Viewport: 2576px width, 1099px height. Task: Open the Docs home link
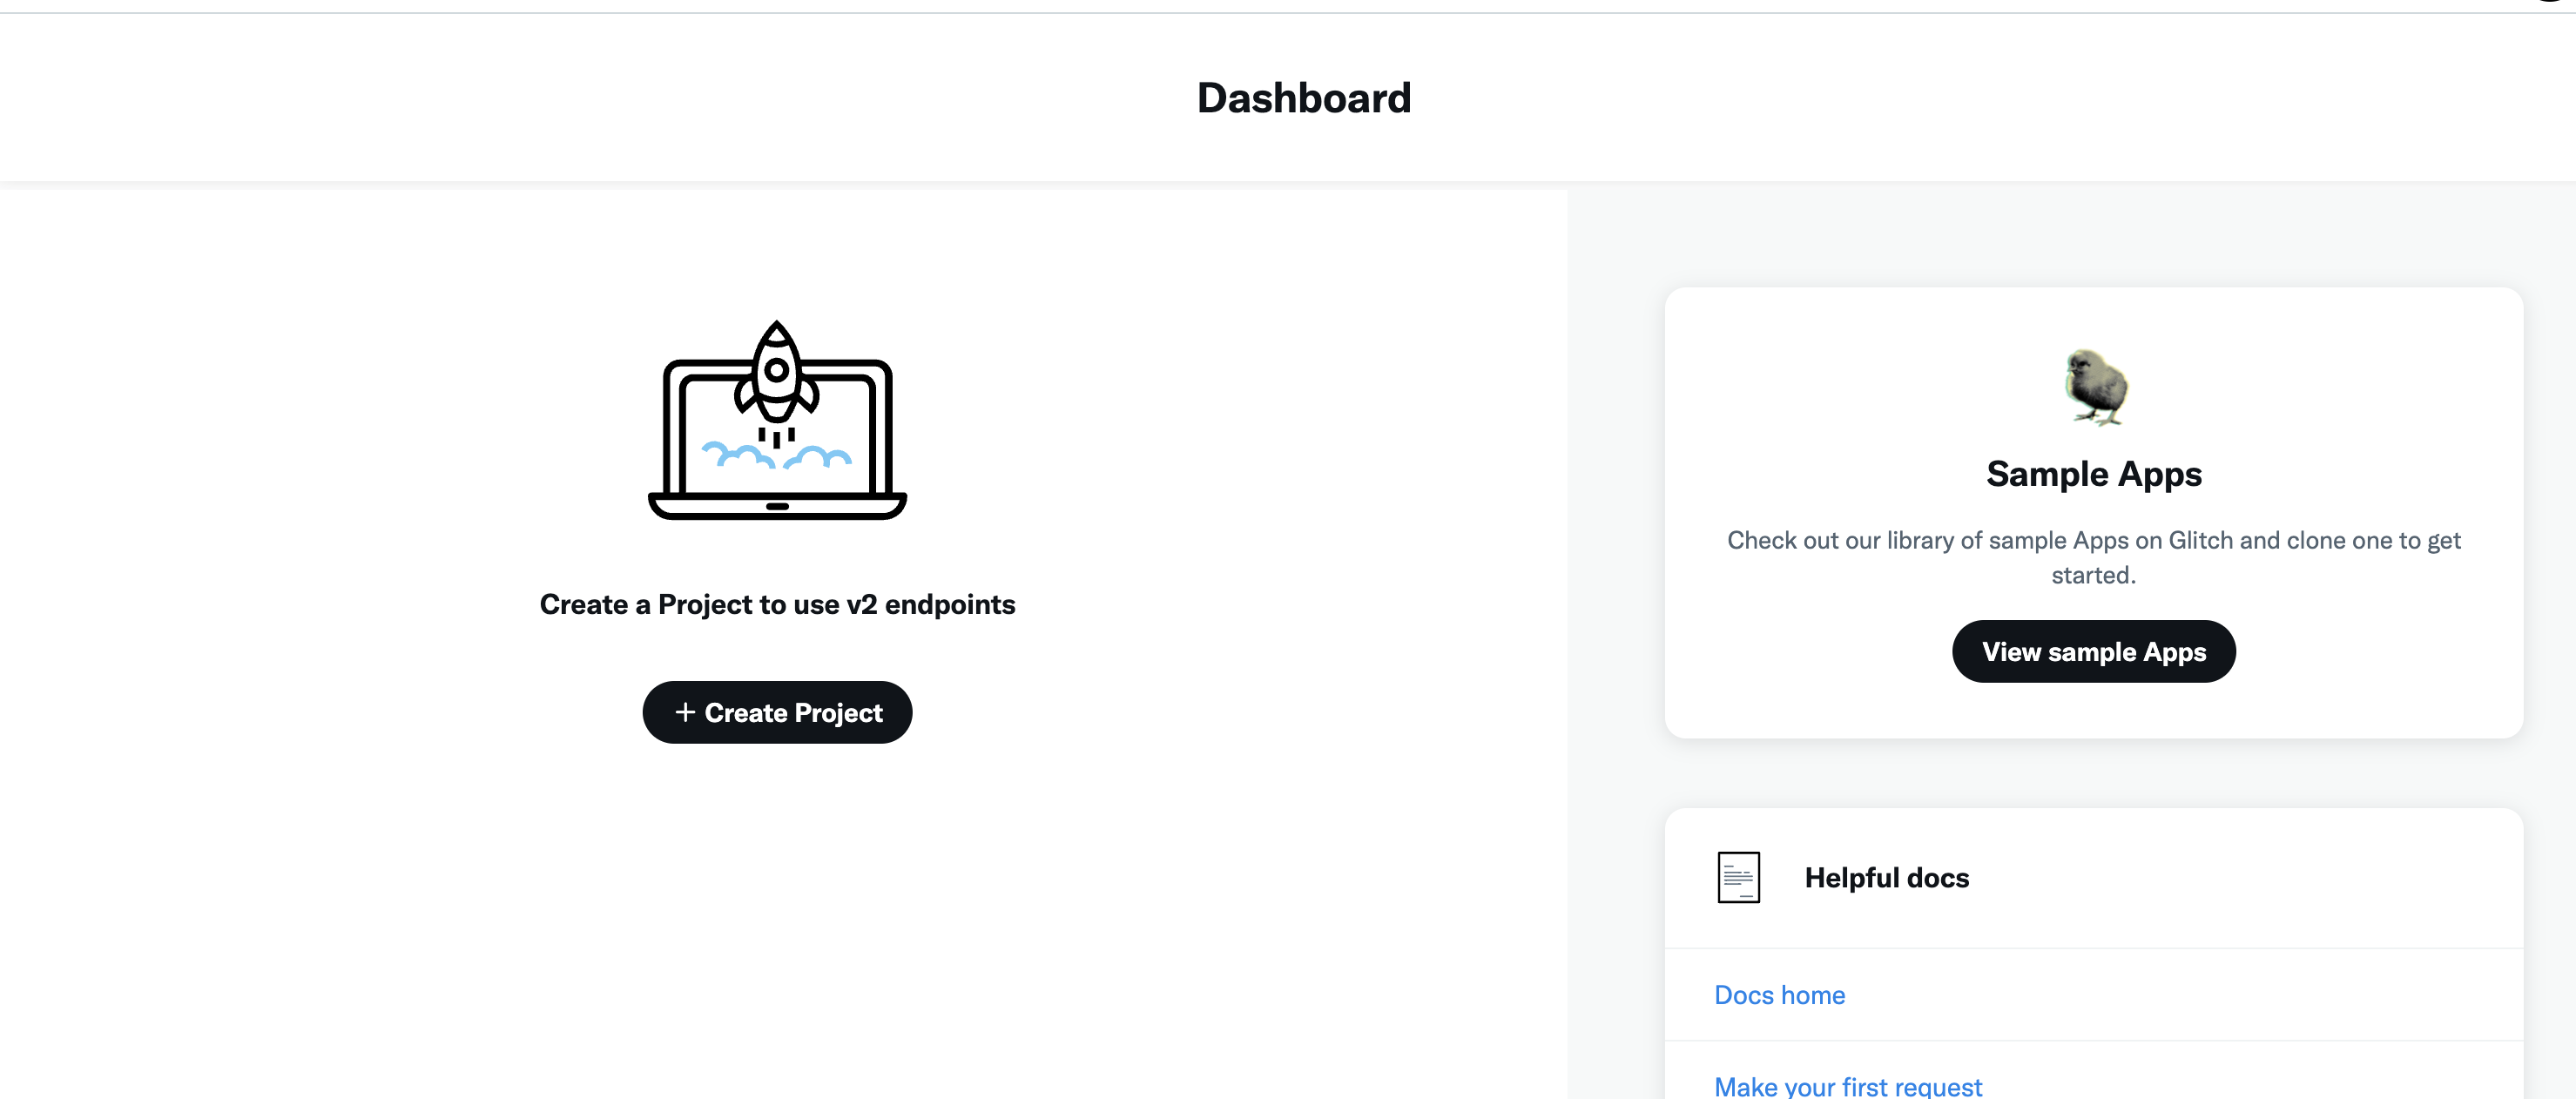pyautogui.click(x=1779, y=994)
